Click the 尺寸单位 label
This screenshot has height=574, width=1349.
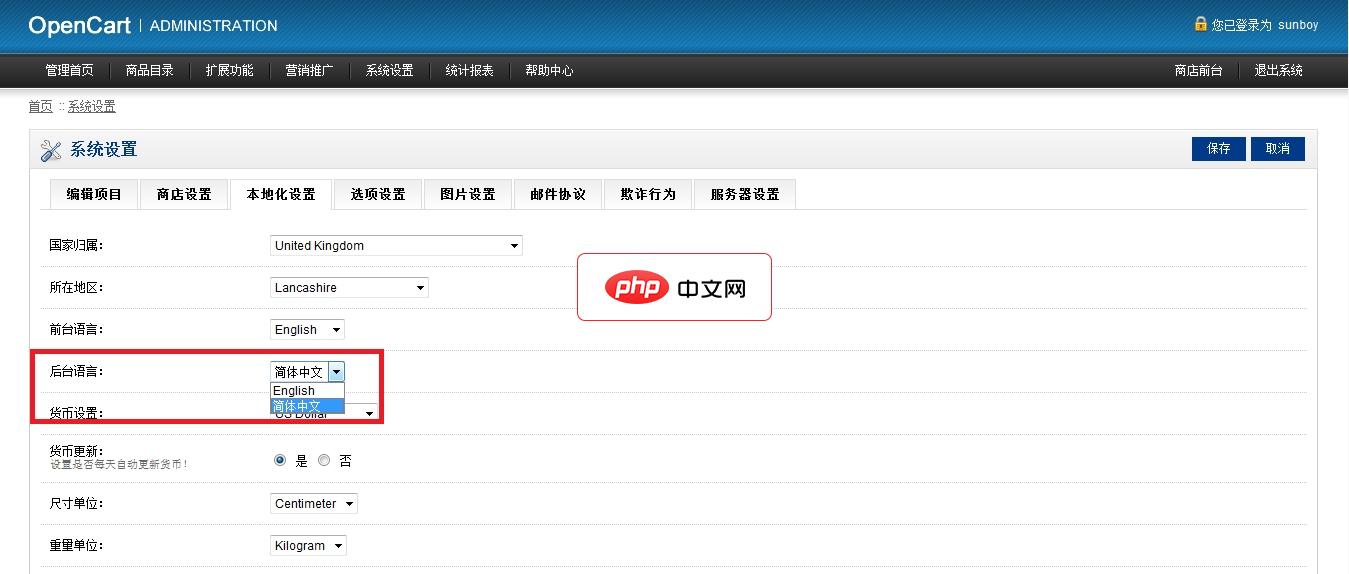(77, 503)
